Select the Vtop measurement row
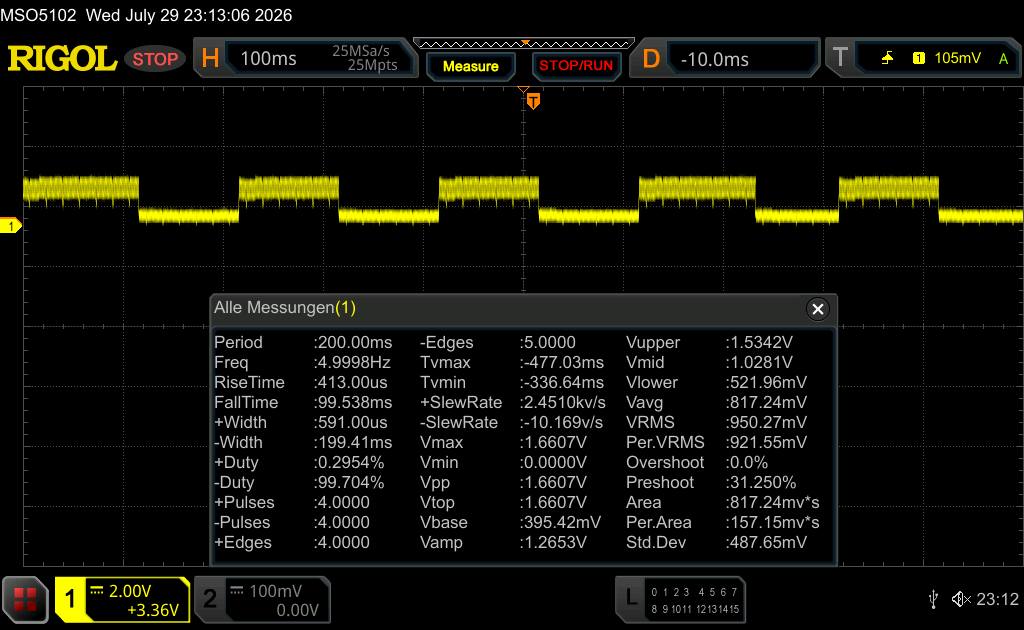The image size is (1024, 630). click(x=504, y=503)
